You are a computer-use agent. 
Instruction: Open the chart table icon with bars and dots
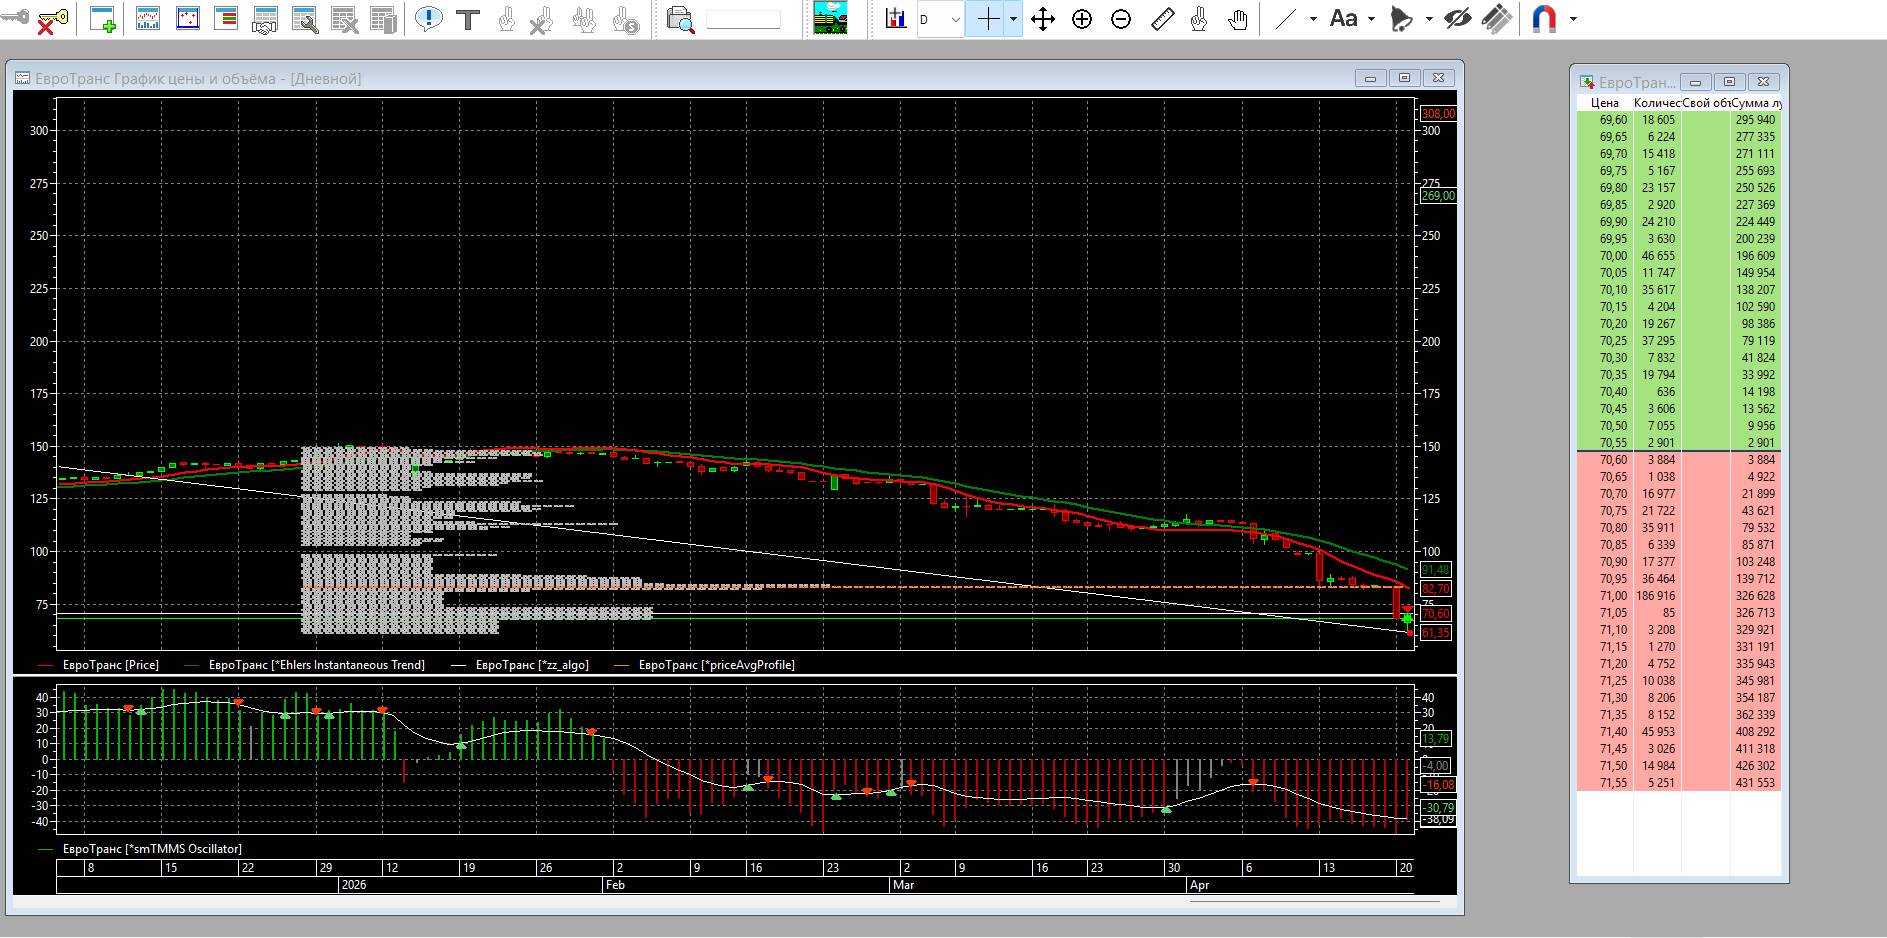pos(148,19)
